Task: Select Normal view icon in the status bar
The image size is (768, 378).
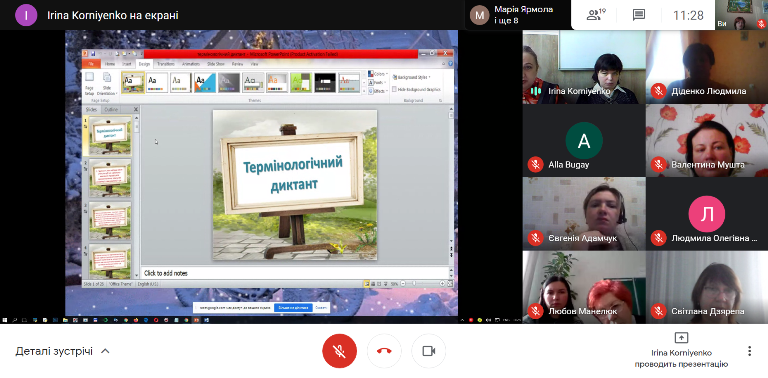Action: tap(366, 284)
